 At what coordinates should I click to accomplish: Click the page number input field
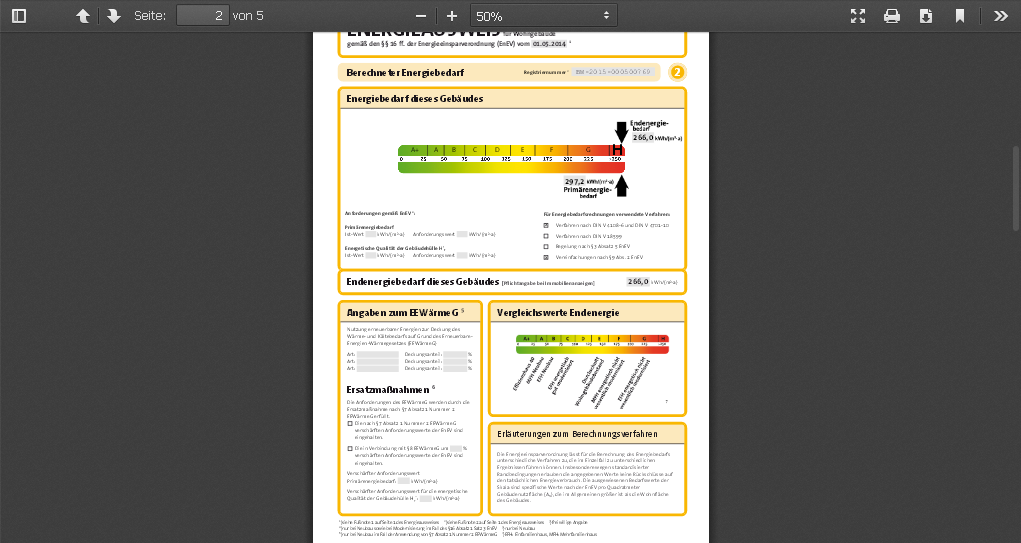click(x=203, y=16)
